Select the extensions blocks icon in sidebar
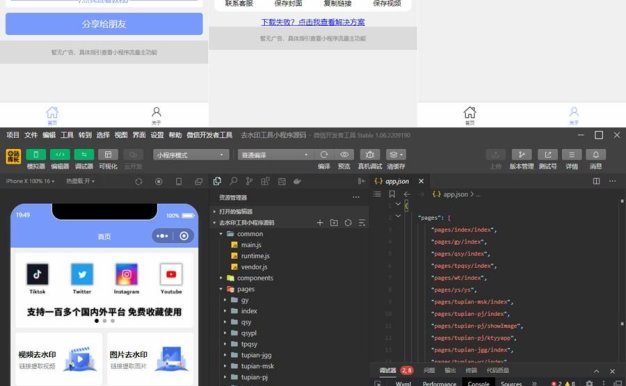Screen dimensions: 626x386 pos(265,181)
